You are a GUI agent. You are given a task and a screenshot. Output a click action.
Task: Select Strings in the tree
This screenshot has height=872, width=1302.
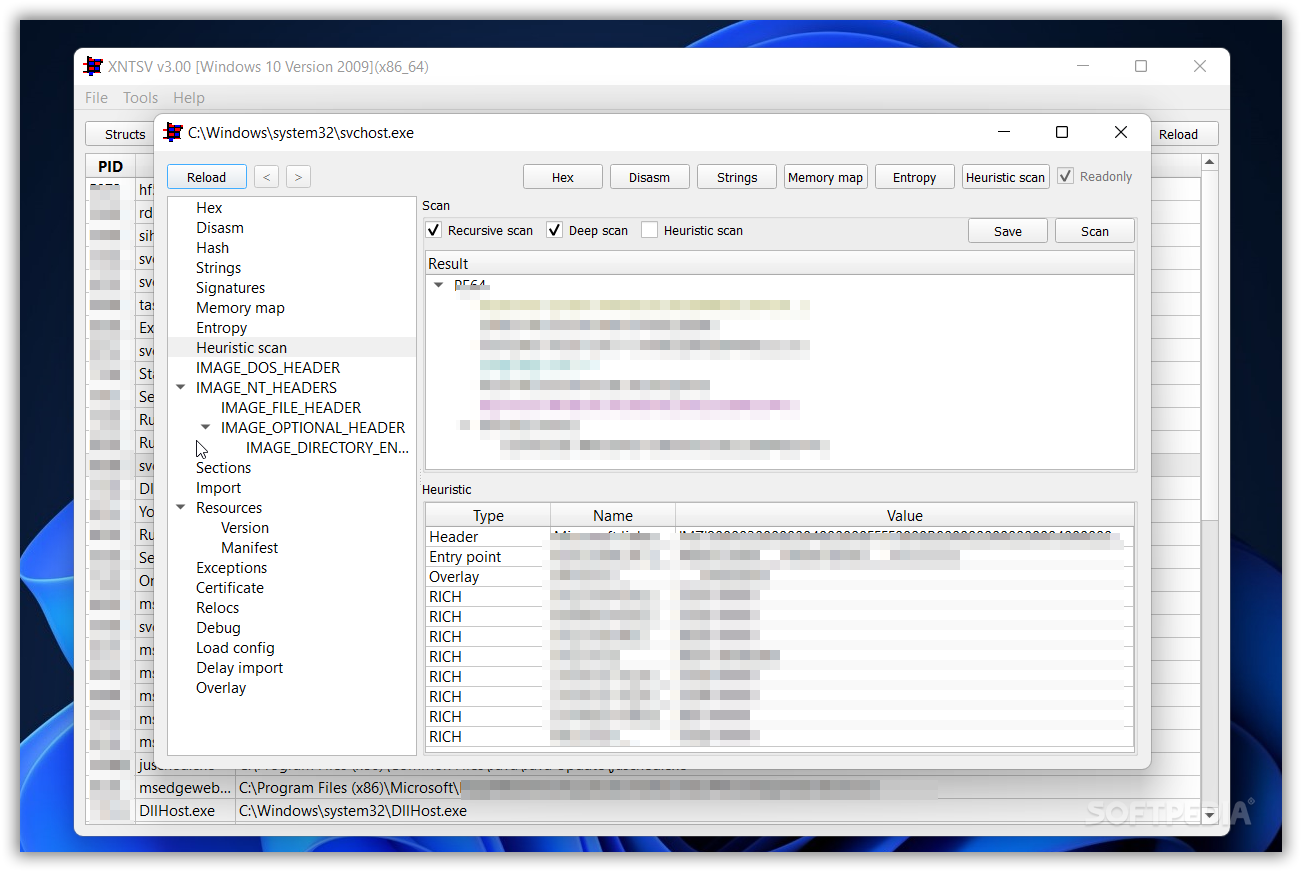tap(218, 267)
